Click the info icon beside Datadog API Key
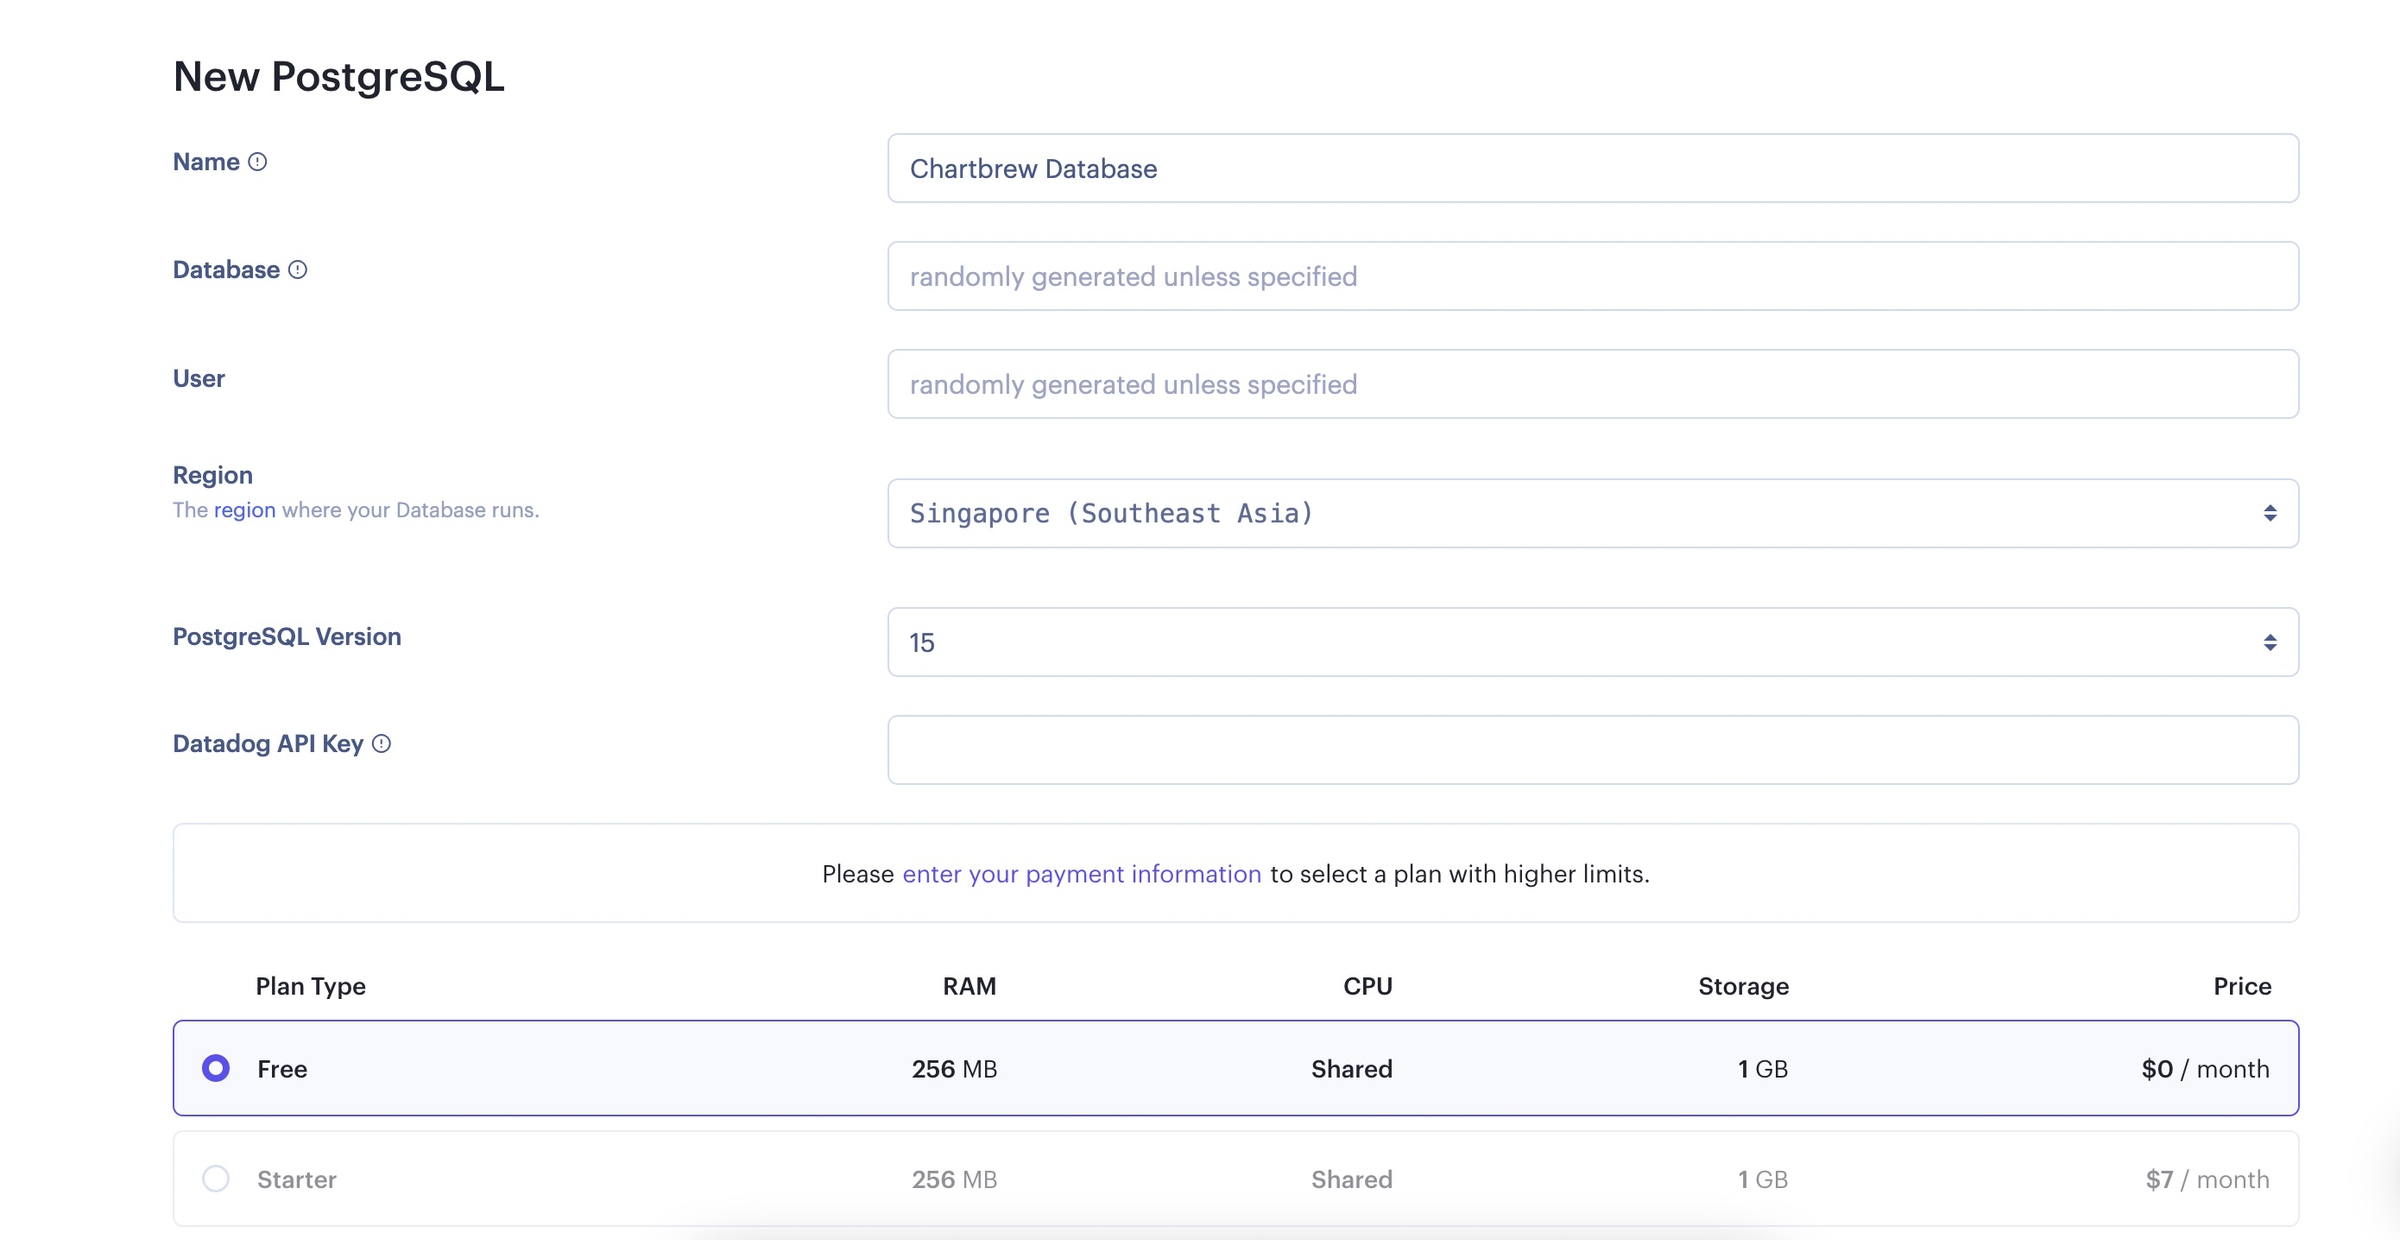This screenshot has height=1240, width=2400. pyautogui.click(x=380, y=743)
